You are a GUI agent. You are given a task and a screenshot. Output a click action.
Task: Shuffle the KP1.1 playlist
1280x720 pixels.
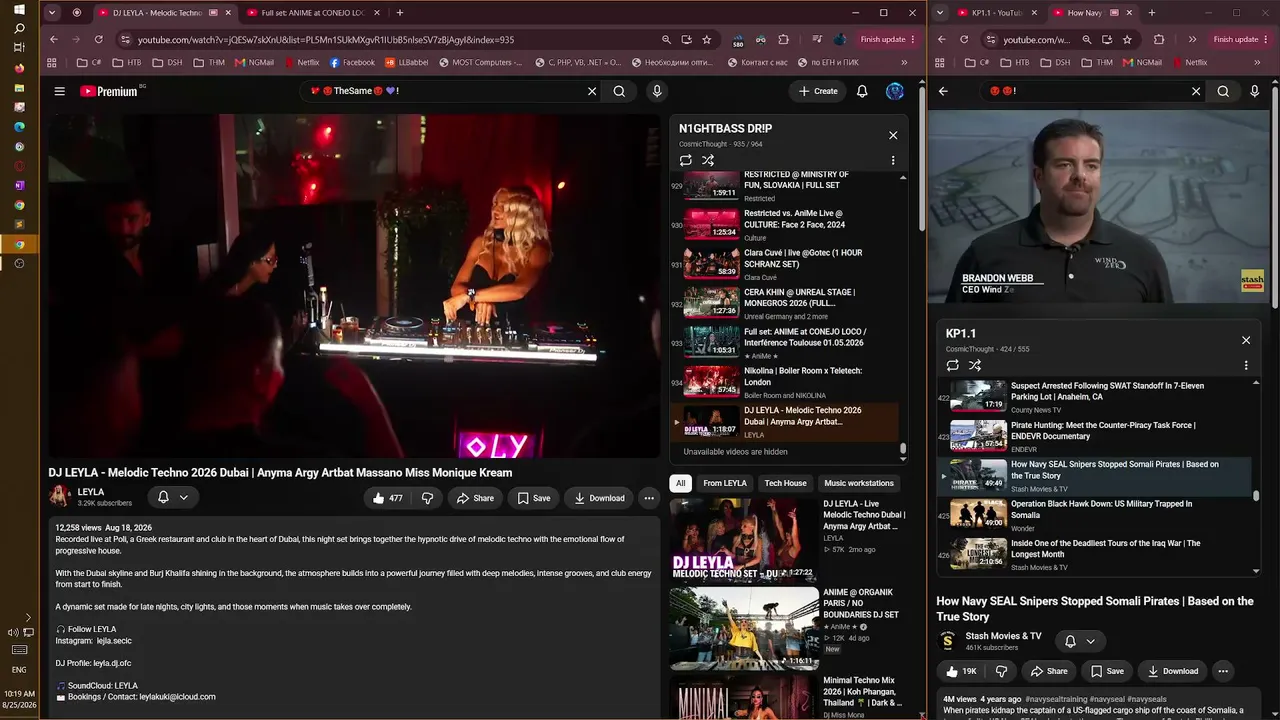coord(975,365)
